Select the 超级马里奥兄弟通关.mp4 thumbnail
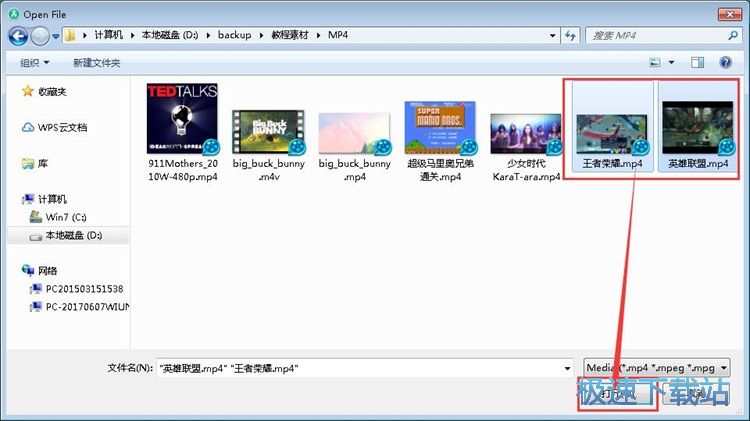 pyautogui.click(x=440, y=127)
